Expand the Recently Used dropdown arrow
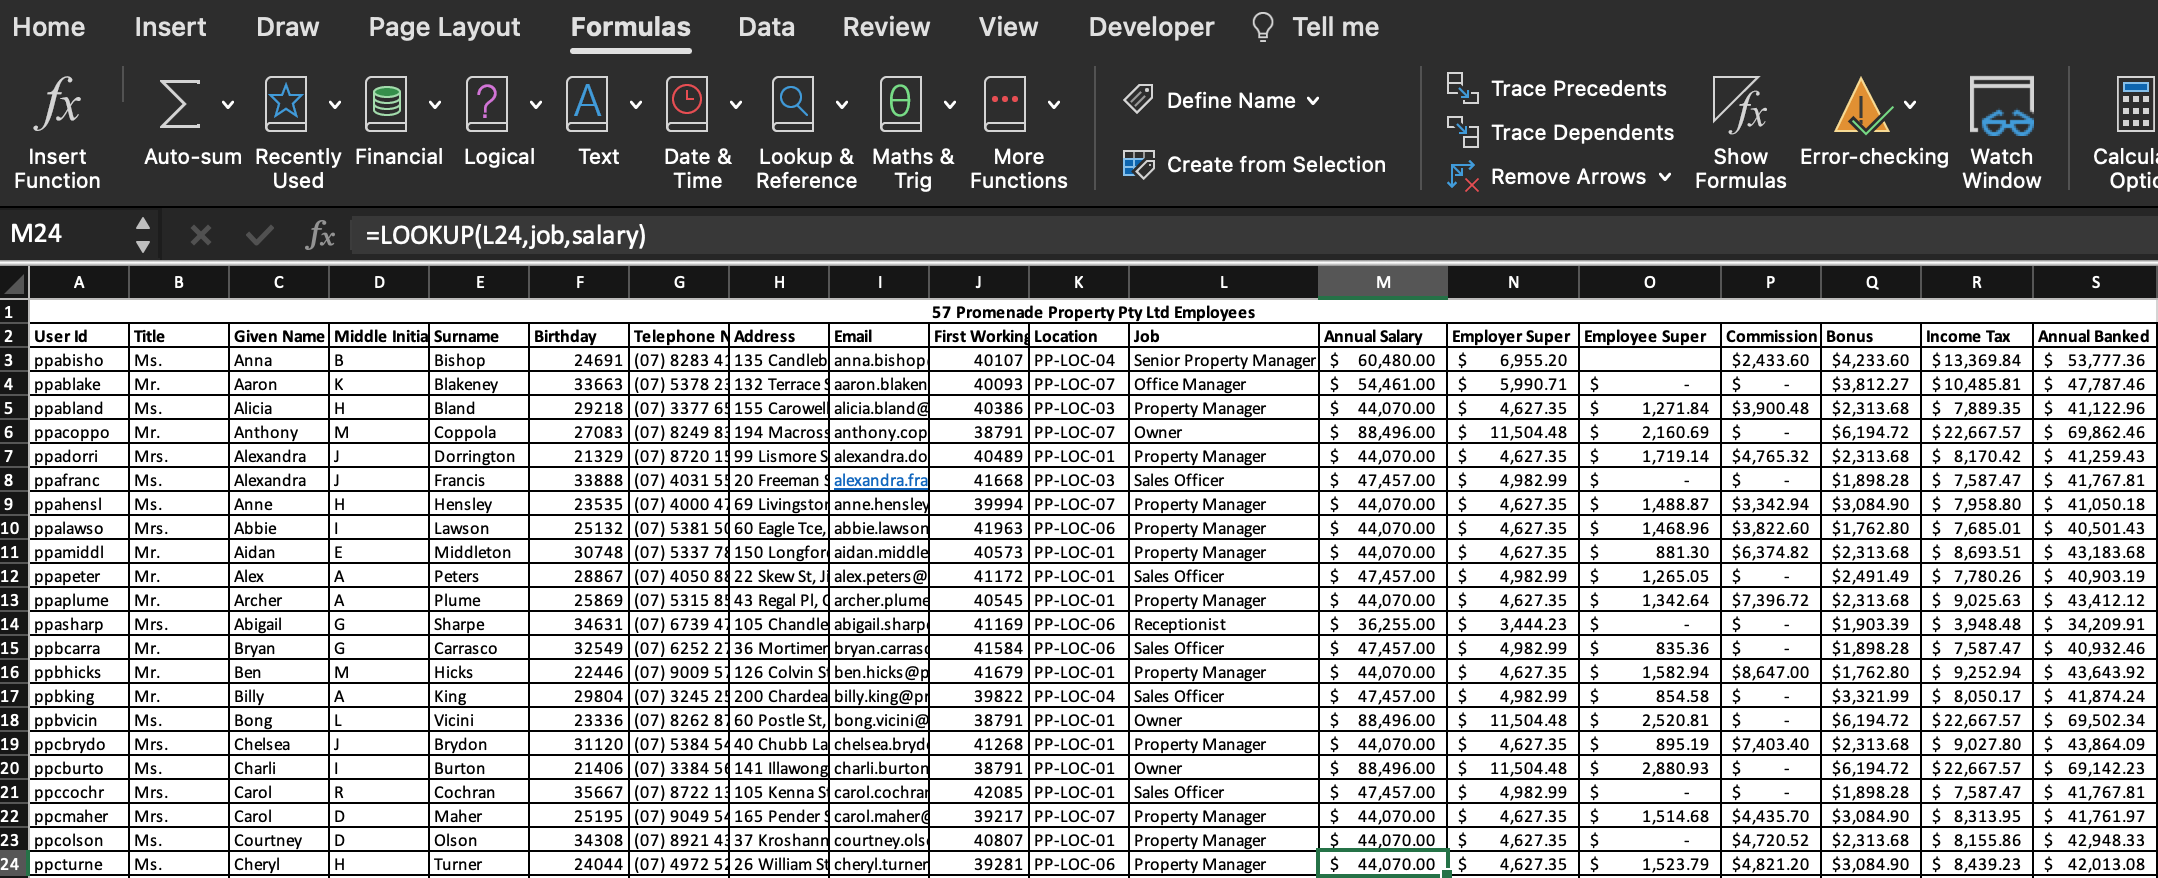Image resolution: width=2158 pixels, height=878 pixels. [335, 104]
